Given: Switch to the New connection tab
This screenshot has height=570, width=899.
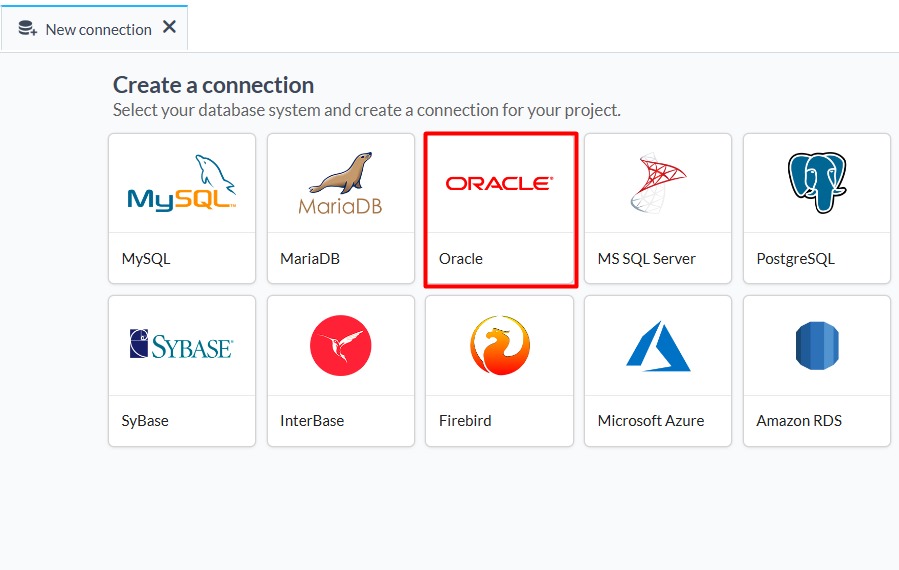Looking at the screenshot, I should pos(95,28).
